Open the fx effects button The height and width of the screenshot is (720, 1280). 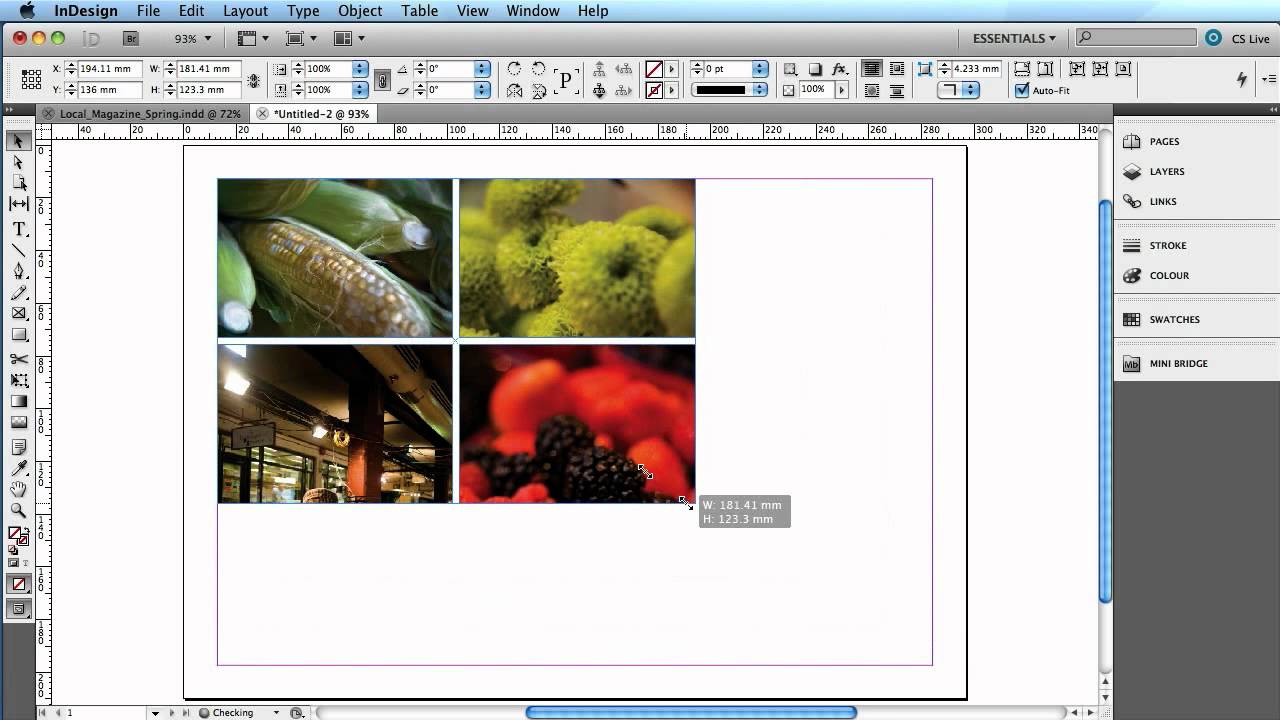click(x=840, y=69)
